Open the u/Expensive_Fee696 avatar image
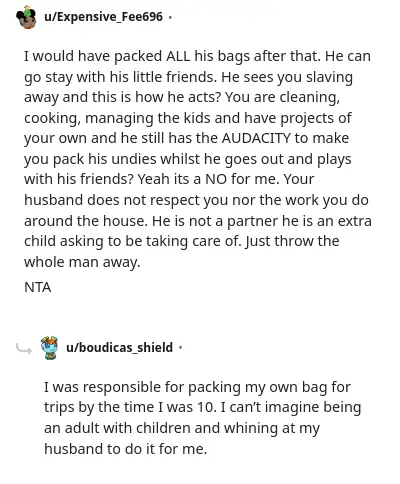The height and width of the screenshot is (484, 400). 26,17
